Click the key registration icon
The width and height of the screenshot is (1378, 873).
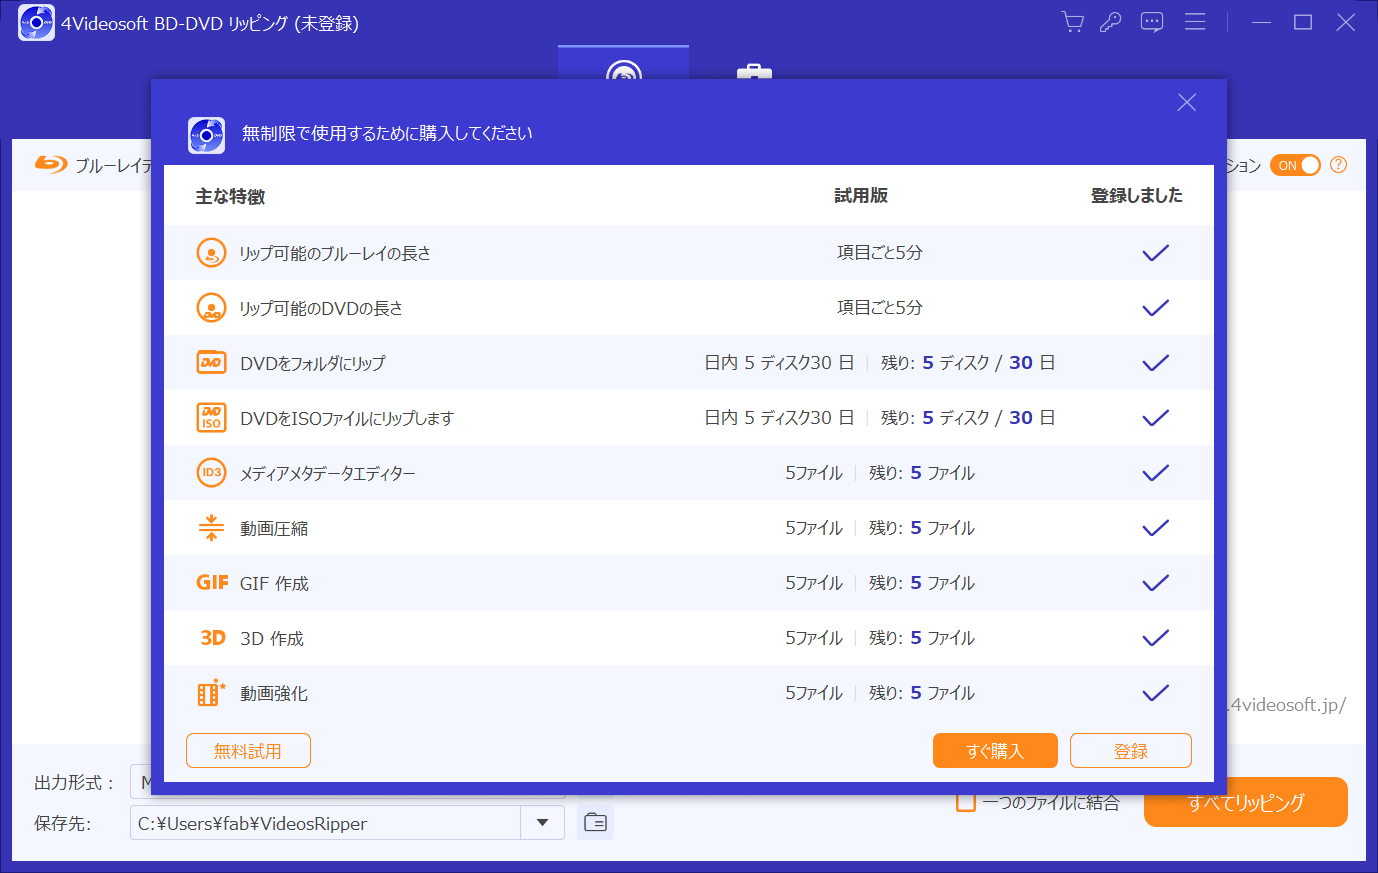(1111, 22)
